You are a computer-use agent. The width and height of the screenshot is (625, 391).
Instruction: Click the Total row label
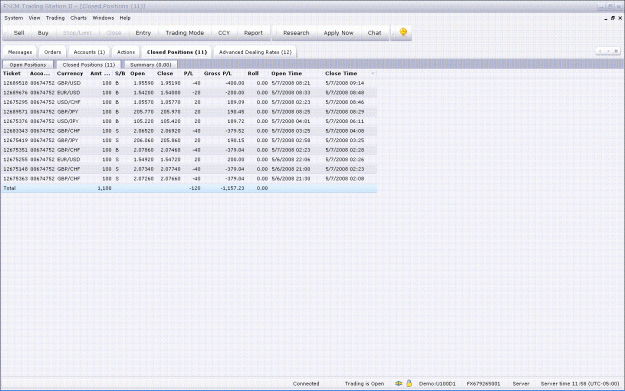(9, 188)
